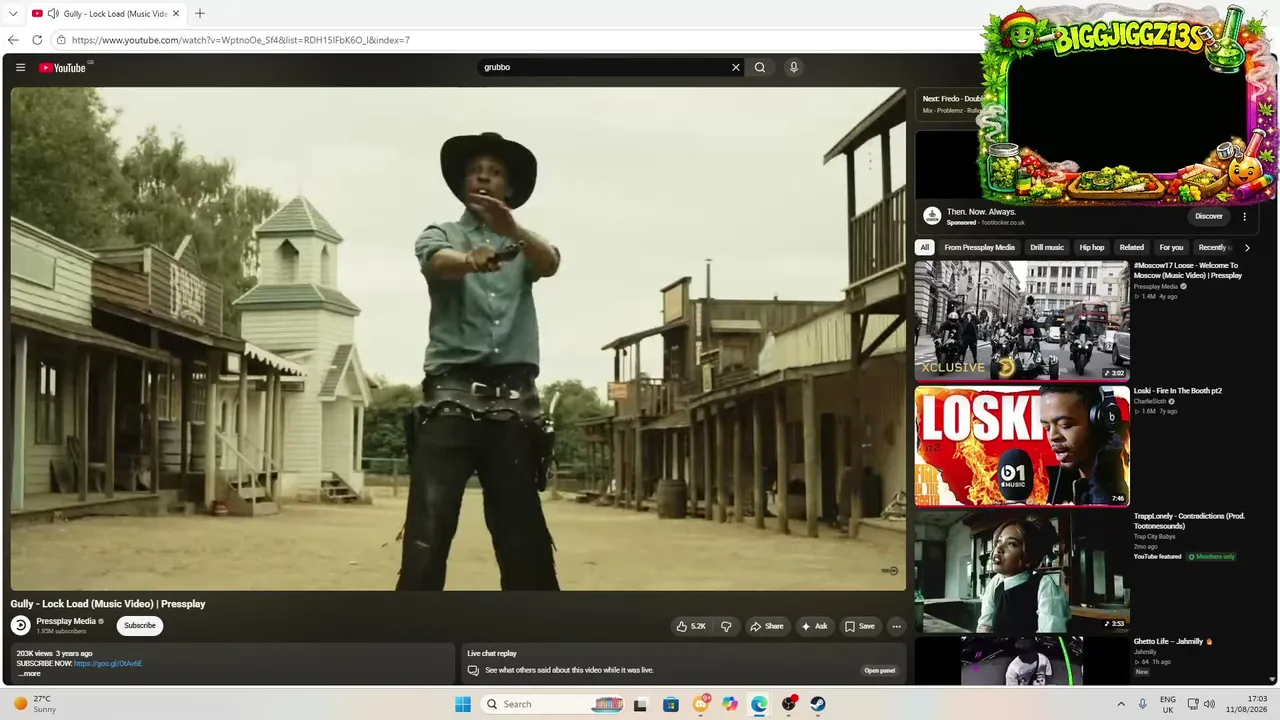This screenshot has height=720, width=1280.
Task: Open more actions ellipsis under video
Action: (896, 626)
